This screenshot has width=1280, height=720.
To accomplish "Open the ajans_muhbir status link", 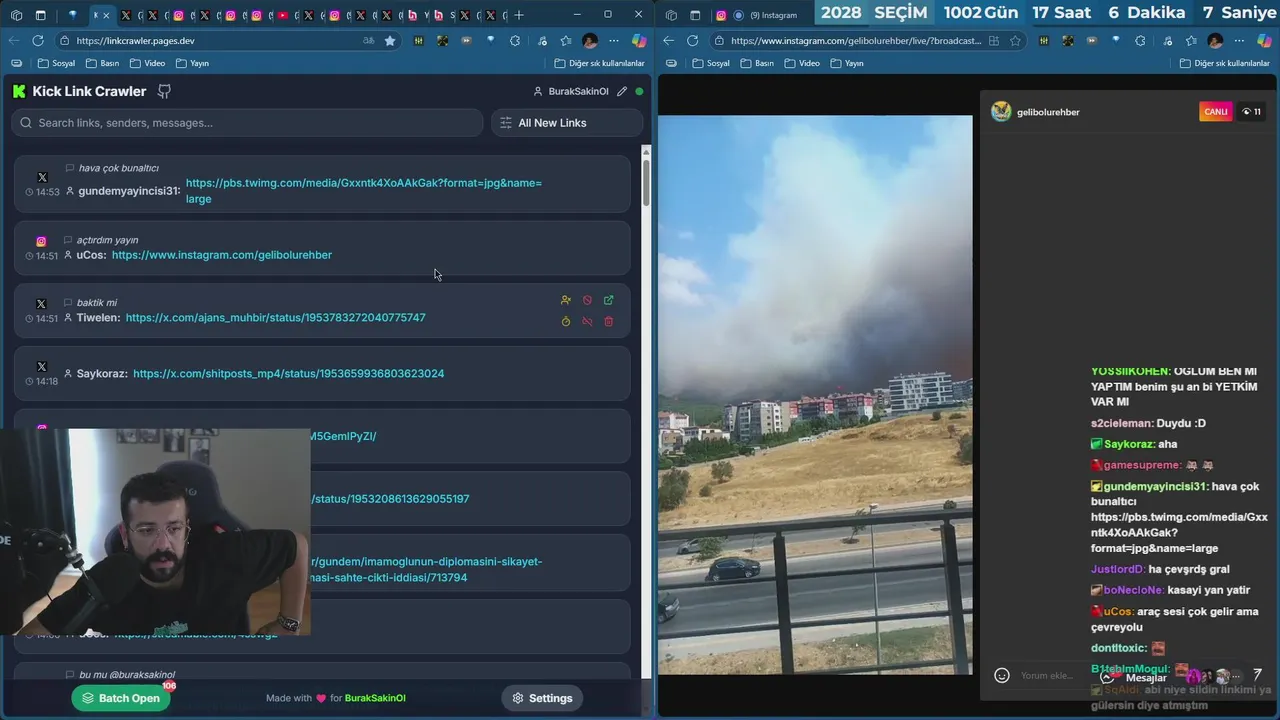I will click(x=276, y=317).
